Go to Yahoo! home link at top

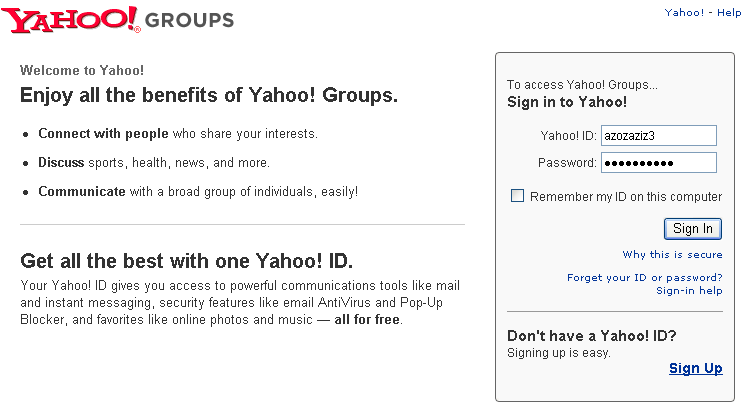click(684, 13)
